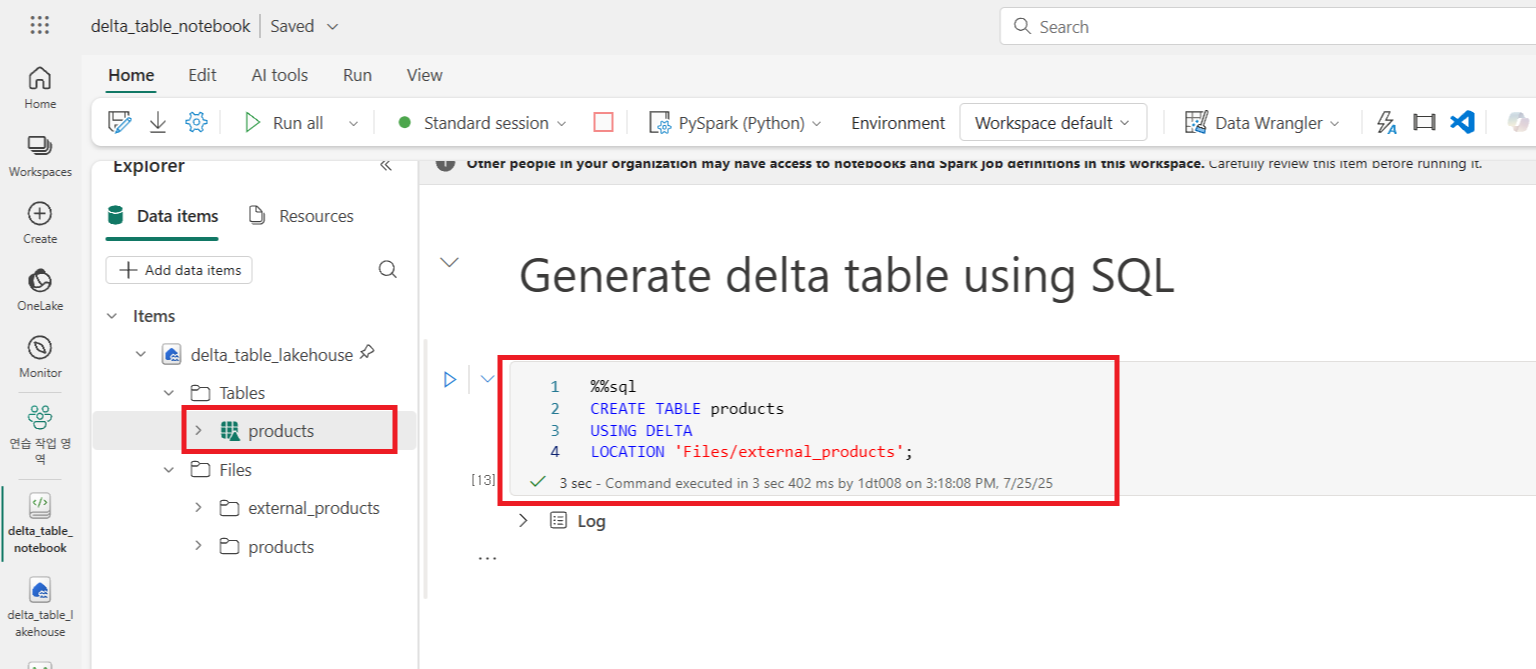The width and height of the screenshot is (1536, 669).
Task: Open the Workspace default environment dropdown
Action: point(1052,123)
